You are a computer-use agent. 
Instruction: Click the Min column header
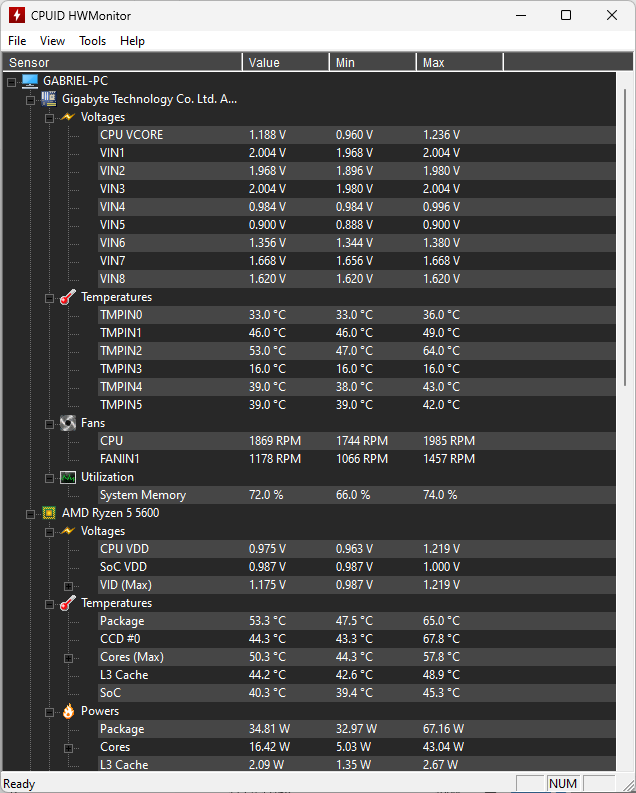coord(373,62)
